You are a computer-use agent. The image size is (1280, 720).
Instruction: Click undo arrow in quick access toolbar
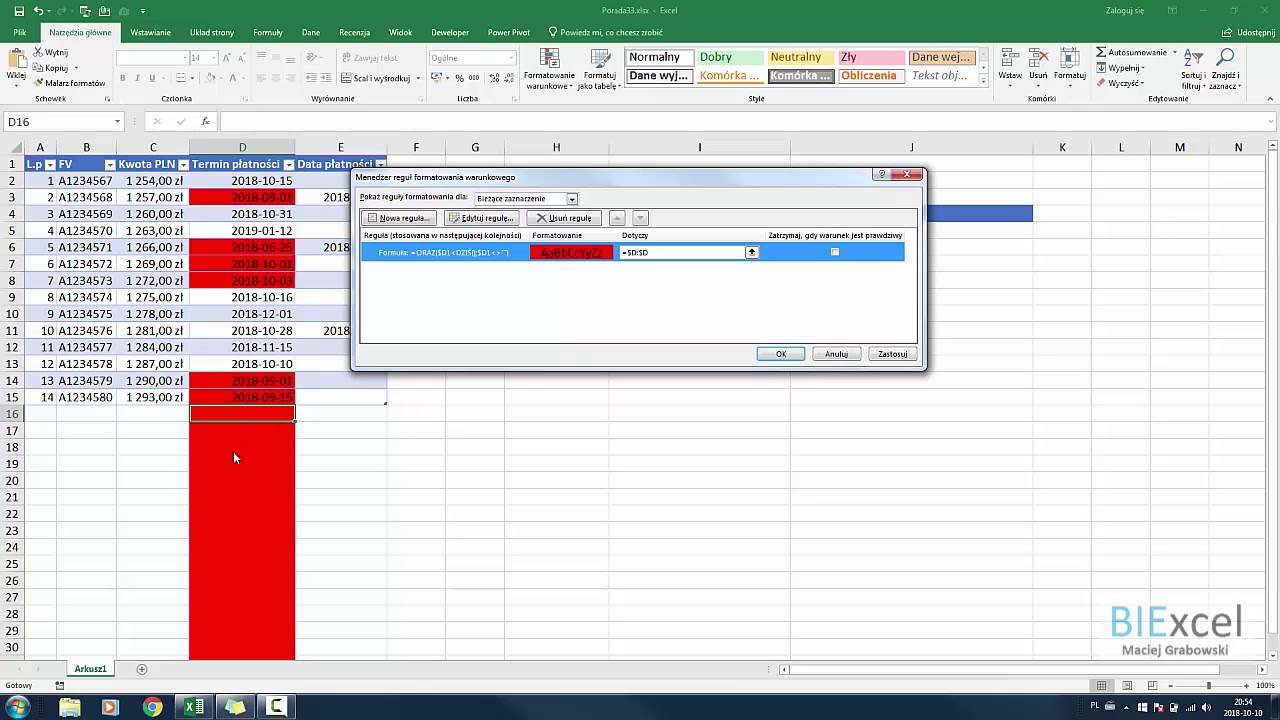tap(38, 11)
